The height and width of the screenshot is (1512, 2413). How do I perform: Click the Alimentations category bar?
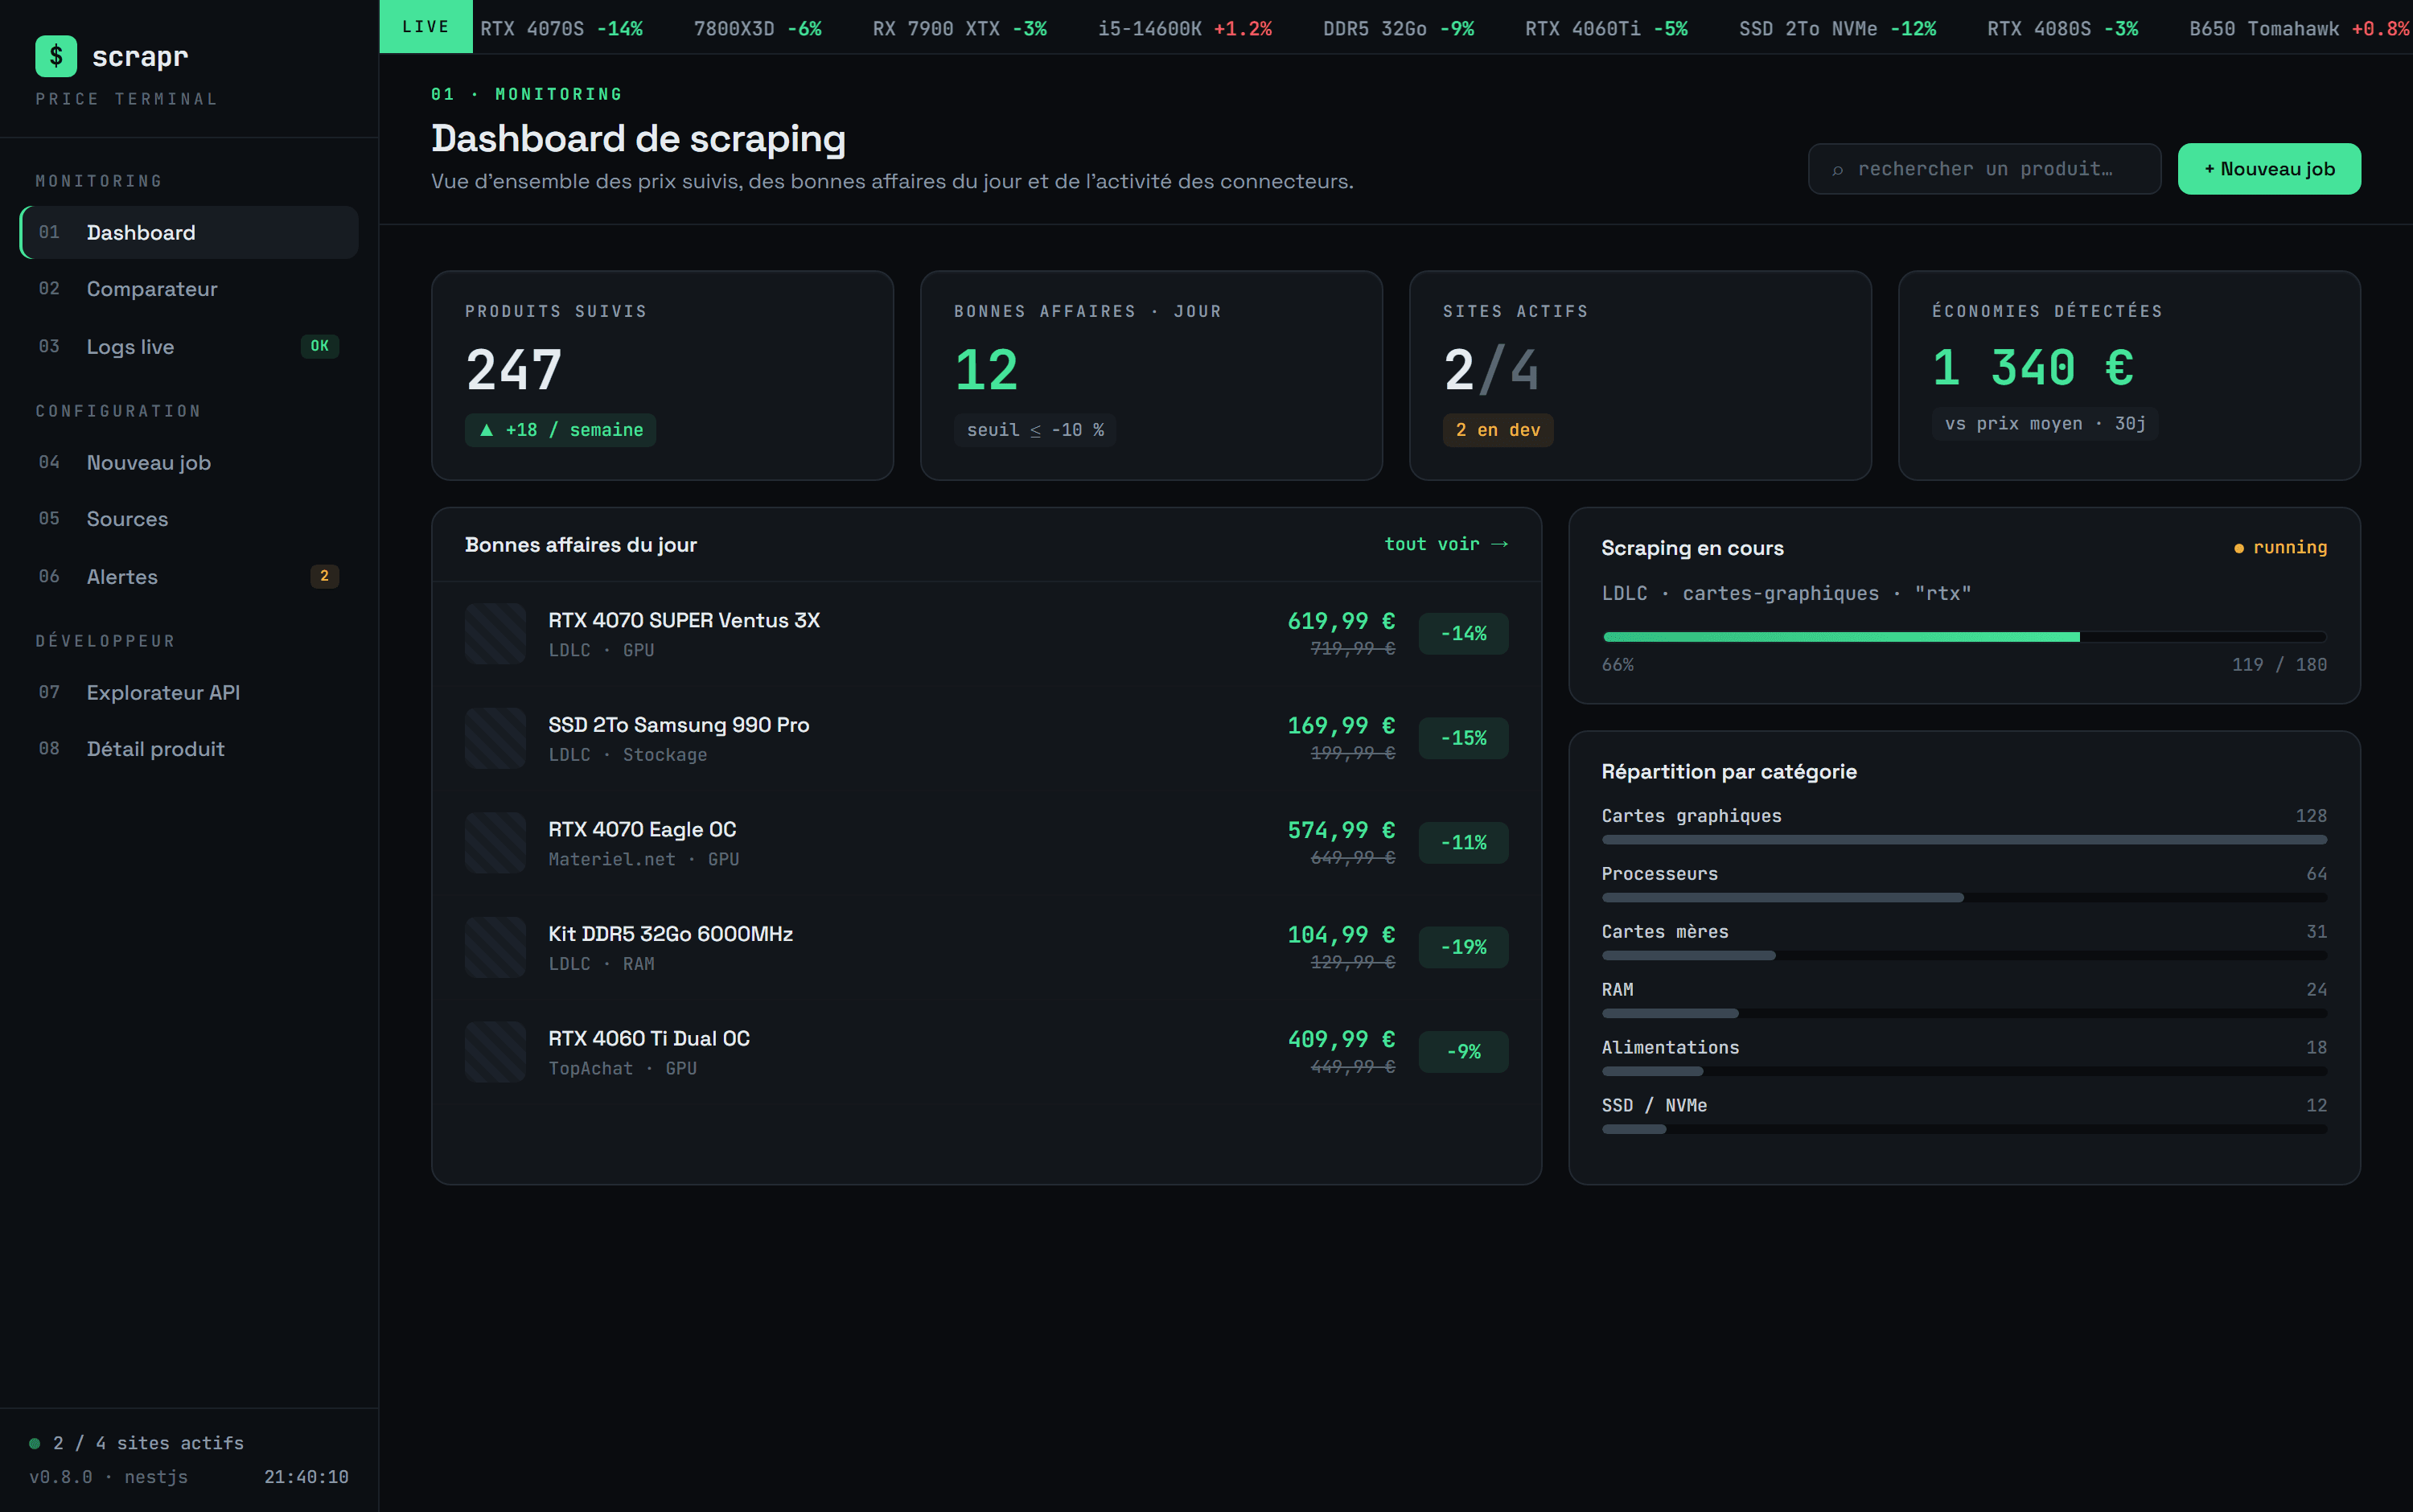[1964, 1072]
